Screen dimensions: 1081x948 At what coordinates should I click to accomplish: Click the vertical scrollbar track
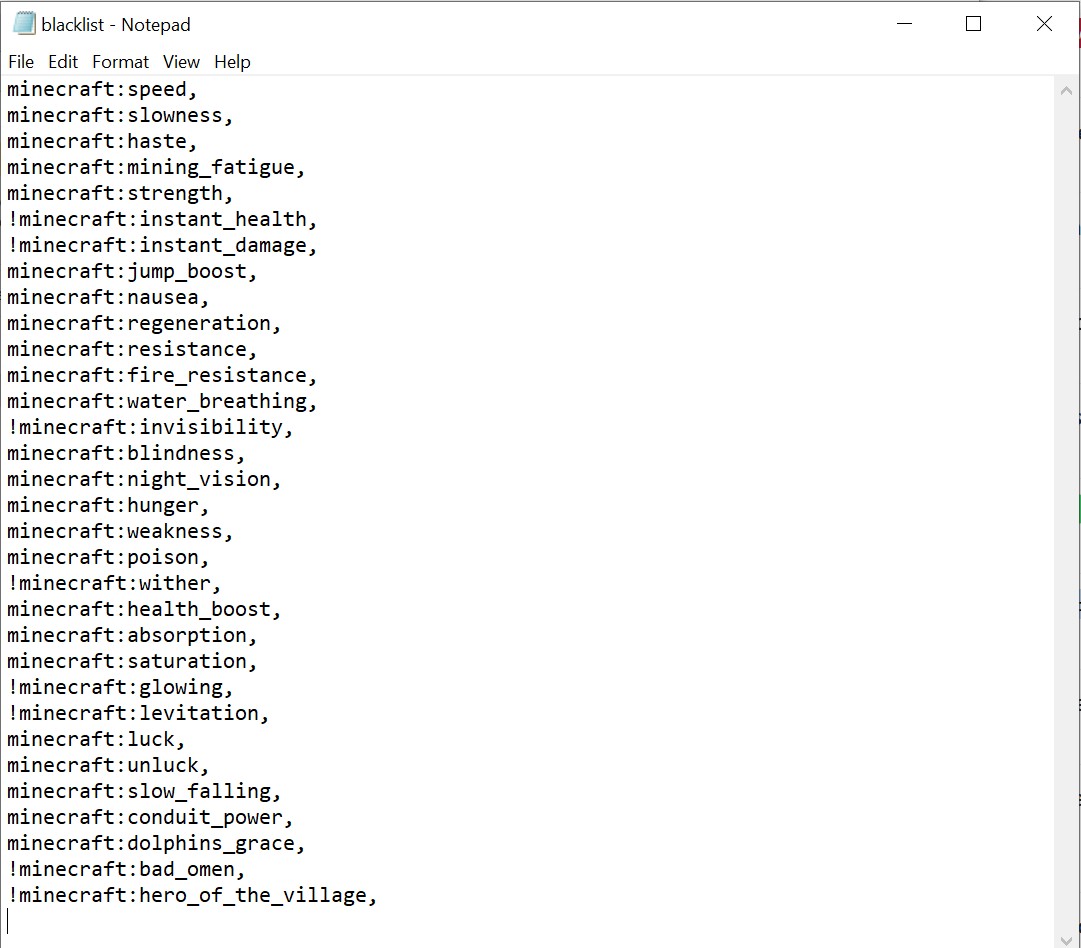click(x=1065, y=500)
